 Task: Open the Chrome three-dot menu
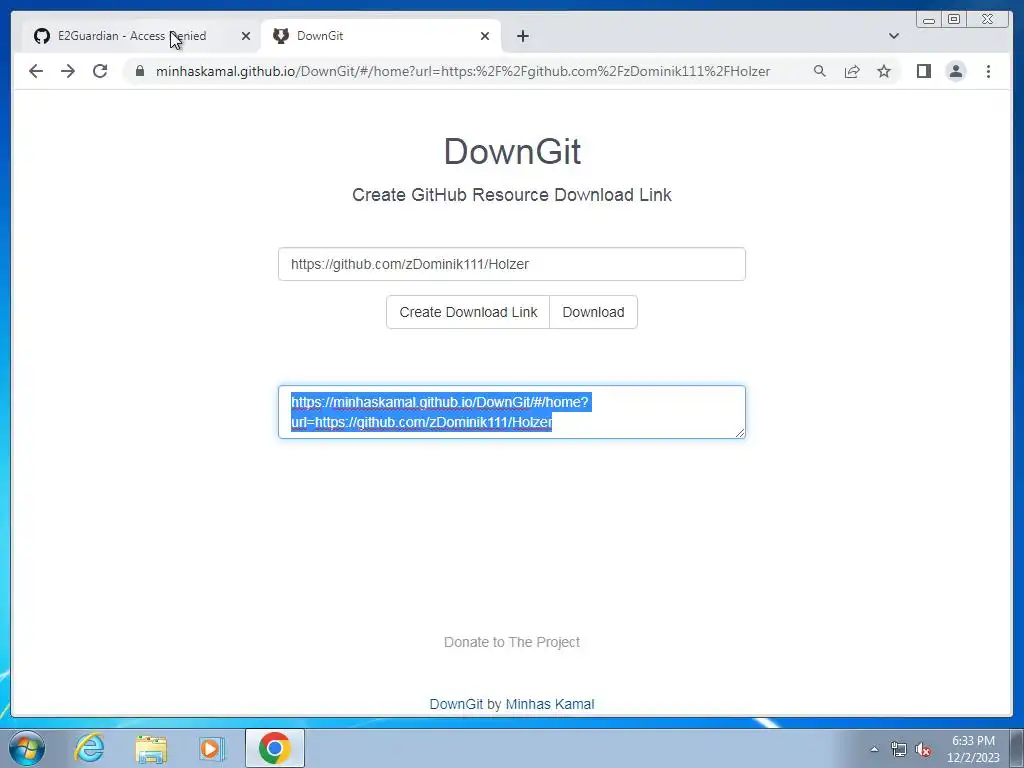tap(988, 71)
